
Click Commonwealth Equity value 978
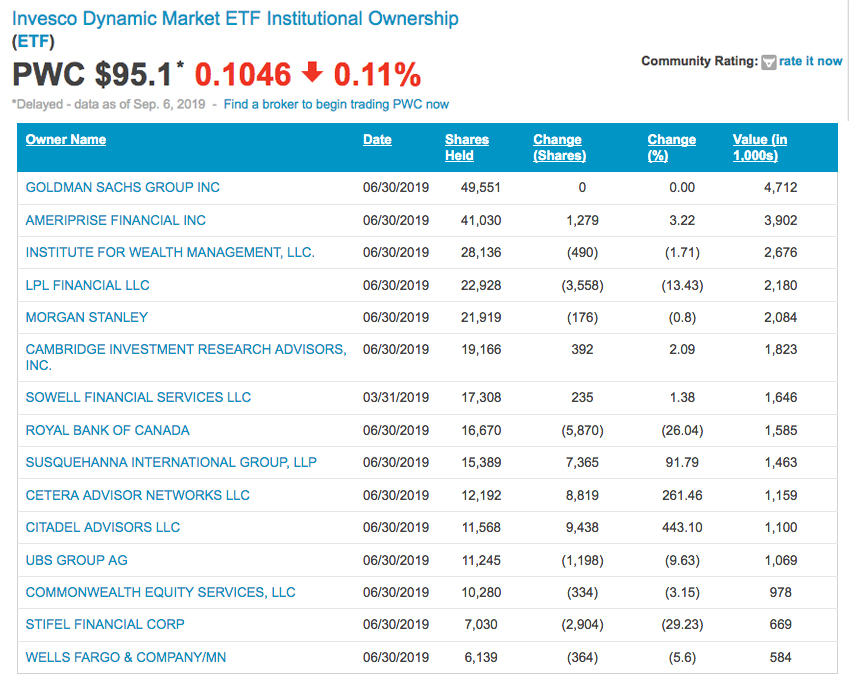(x=781, y=592)
